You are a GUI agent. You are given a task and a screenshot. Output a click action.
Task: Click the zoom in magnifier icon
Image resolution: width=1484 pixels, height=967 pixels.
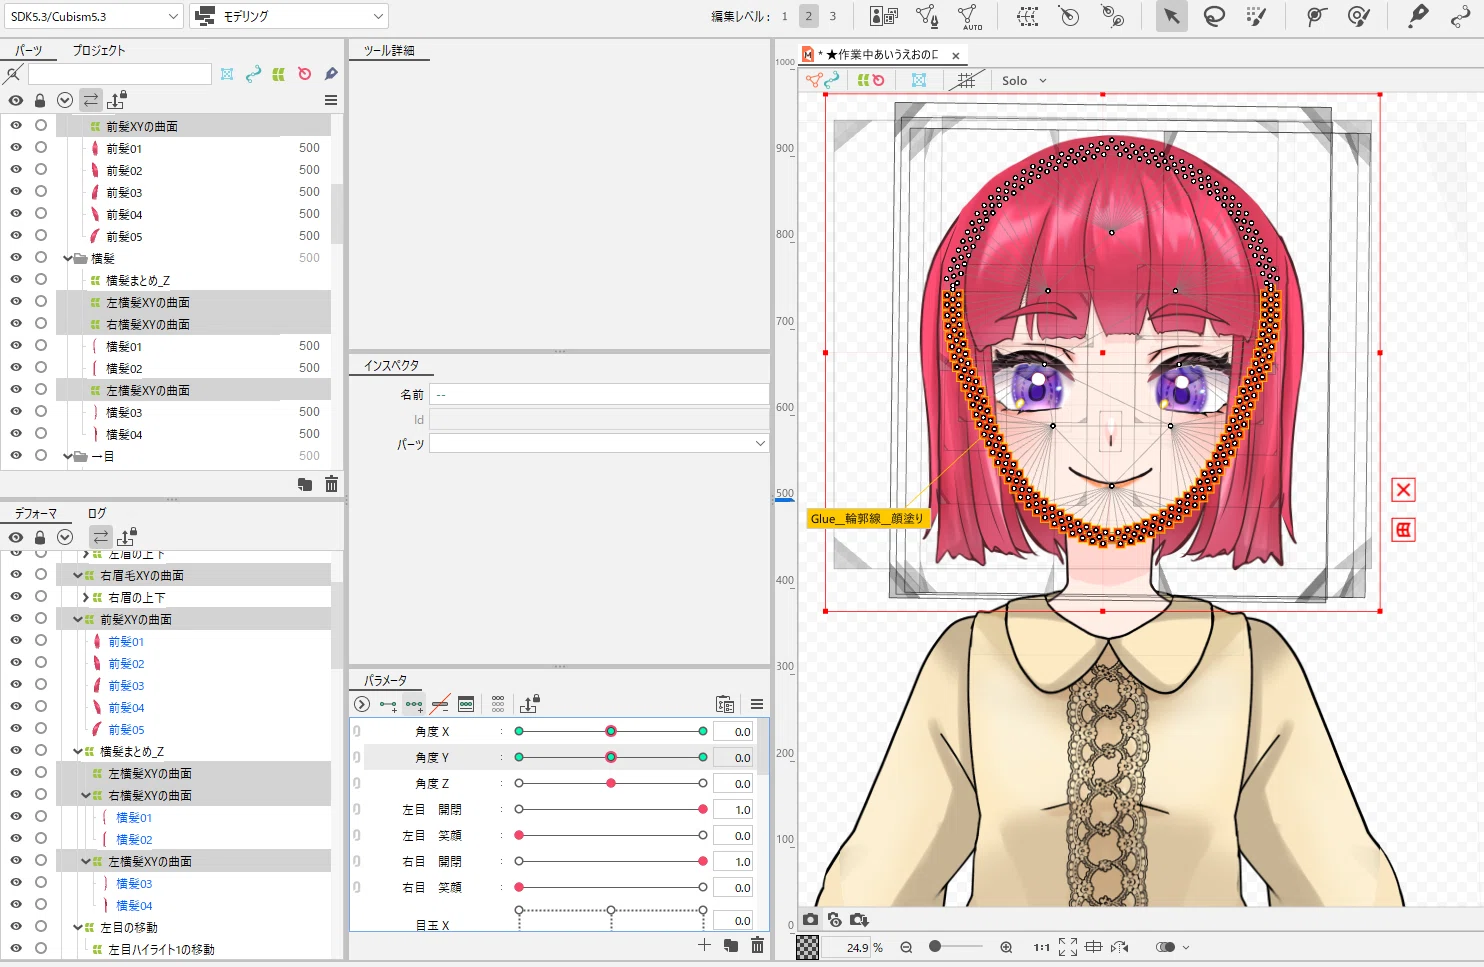point(1006,947)
